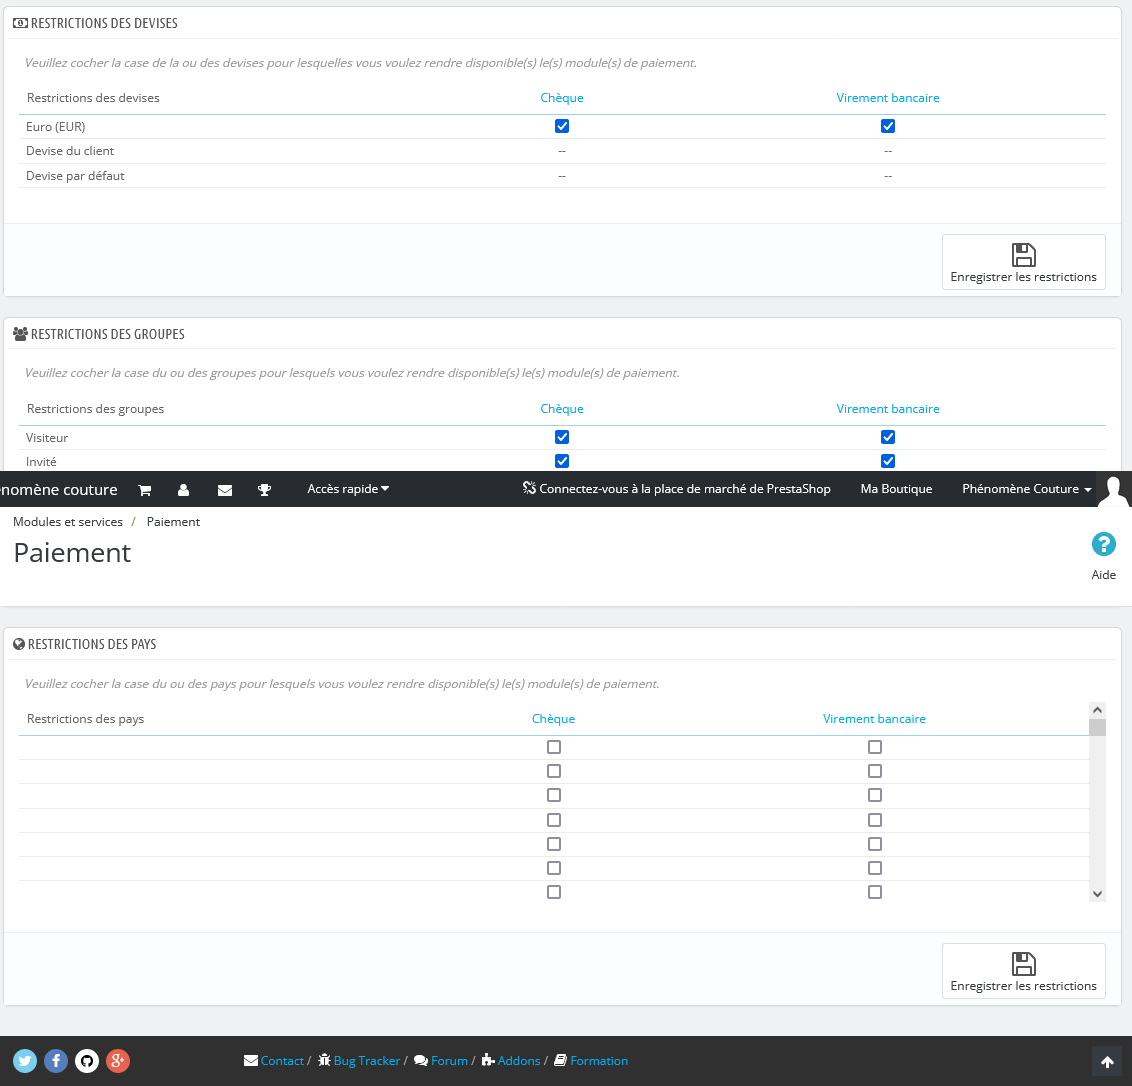Click the customers person icon
The height and width of the screenshot is (1086, 1132).
click(183, 490)
